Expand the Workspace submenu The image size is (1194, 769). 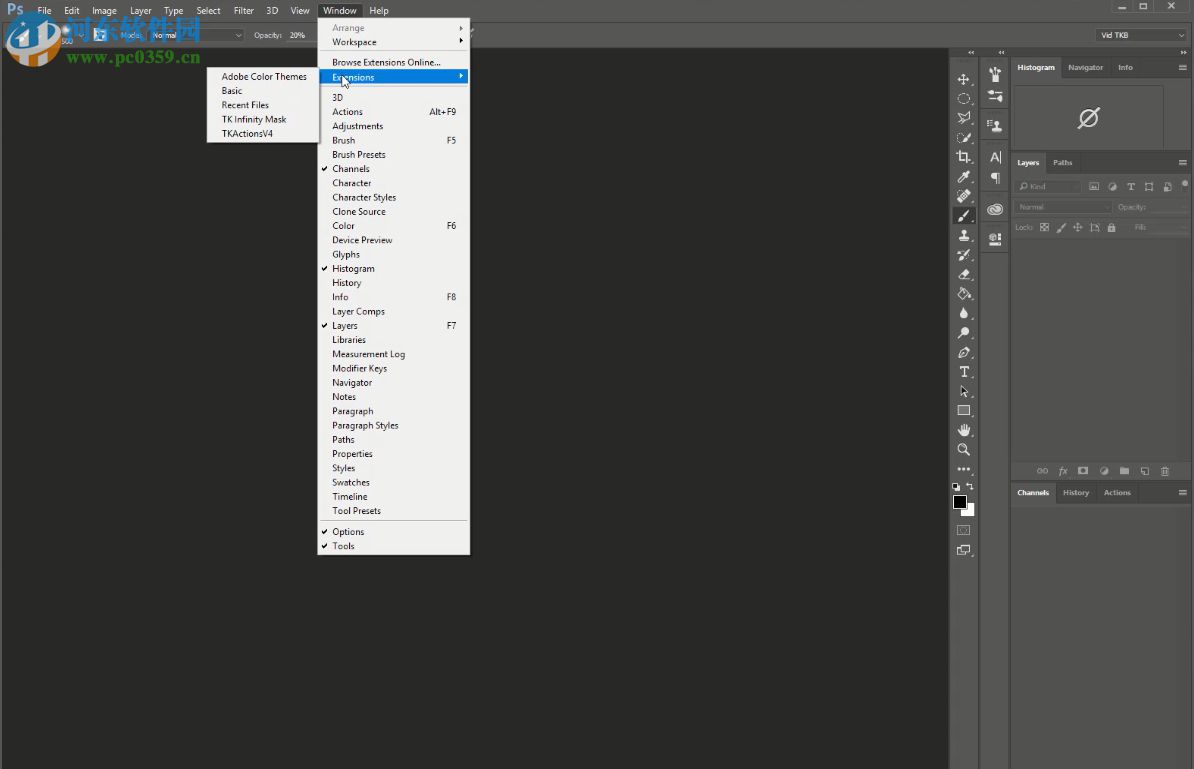(x=355, y=42)
